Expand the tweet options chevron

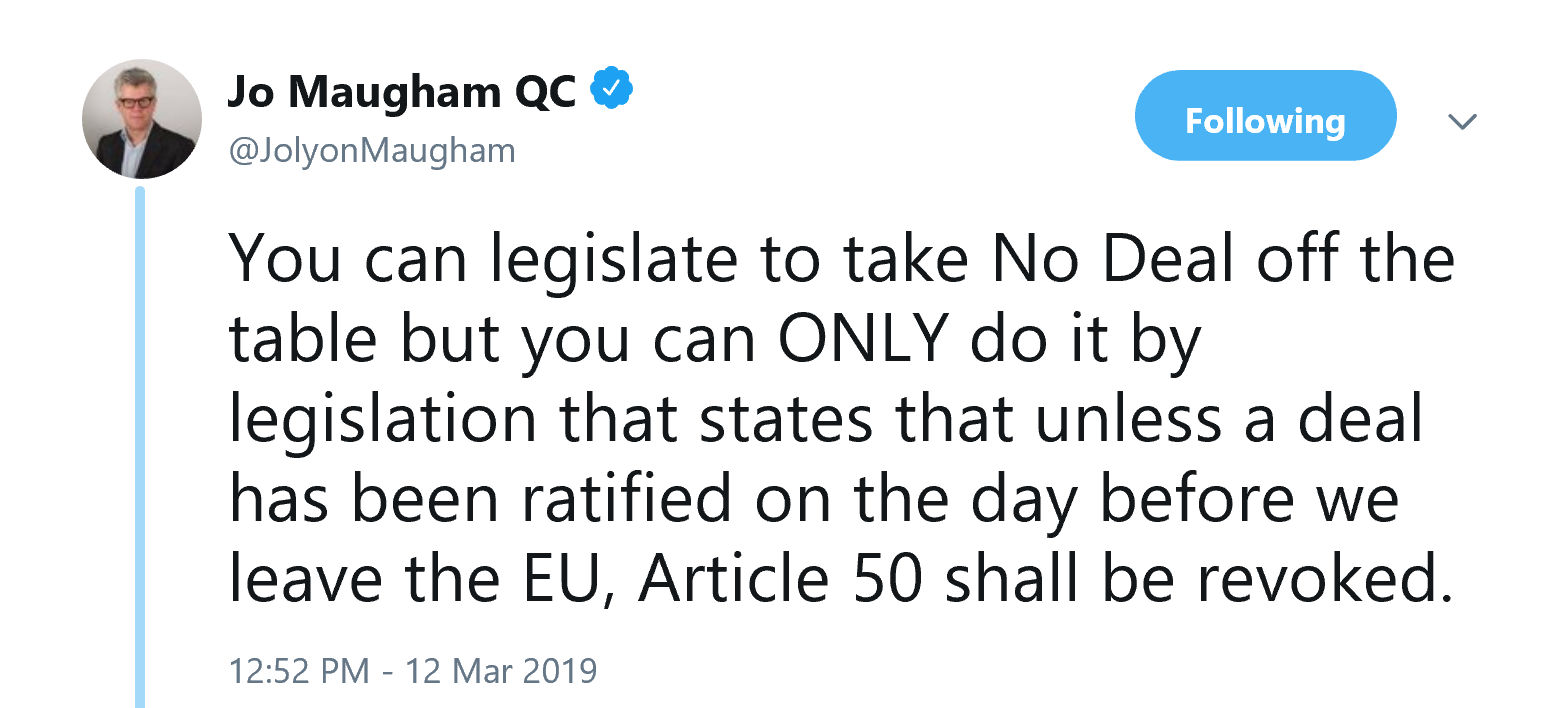[x=1462, y=122]
